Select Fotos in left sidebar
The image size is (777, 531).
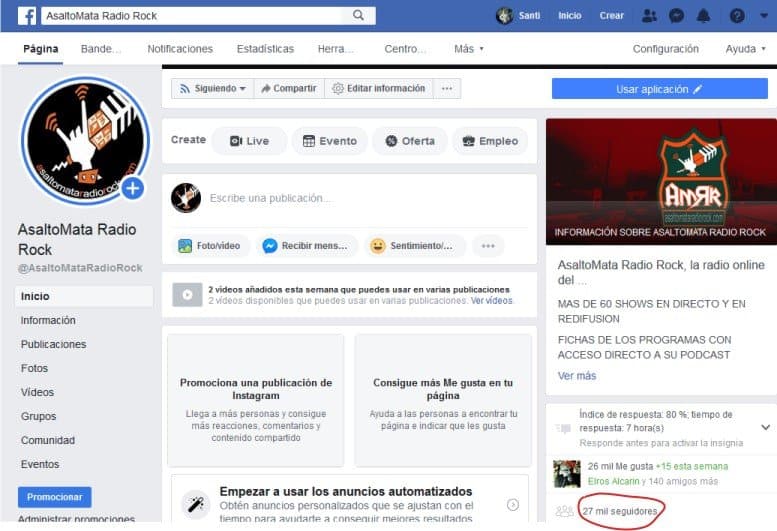pos(34,368)
